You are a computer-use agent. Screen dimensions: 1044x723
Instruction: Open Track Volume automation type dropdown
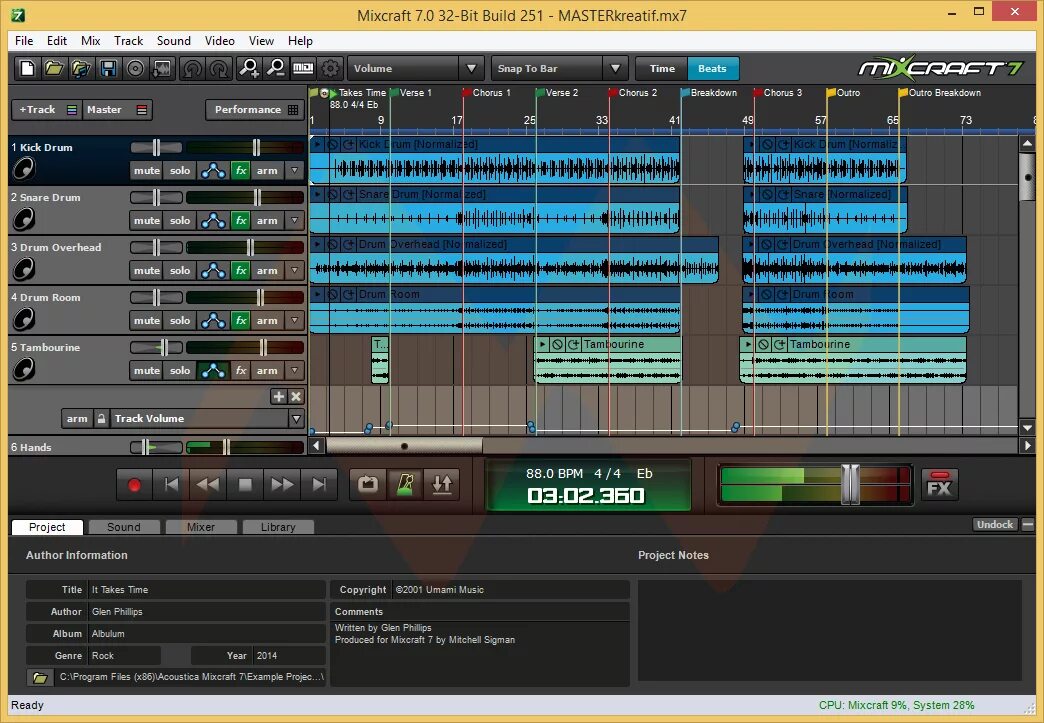point(296,419)
